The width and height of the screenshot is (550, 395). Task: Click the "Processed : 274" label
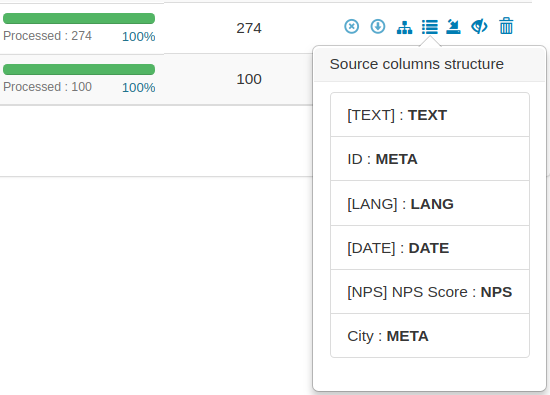pos(47,36)
